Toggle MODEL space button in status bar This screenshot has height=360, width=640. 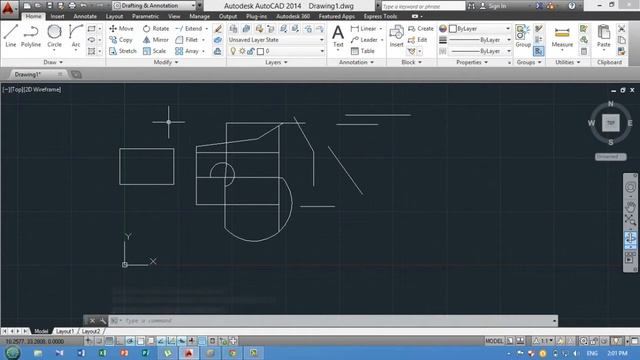coord(494,341)
